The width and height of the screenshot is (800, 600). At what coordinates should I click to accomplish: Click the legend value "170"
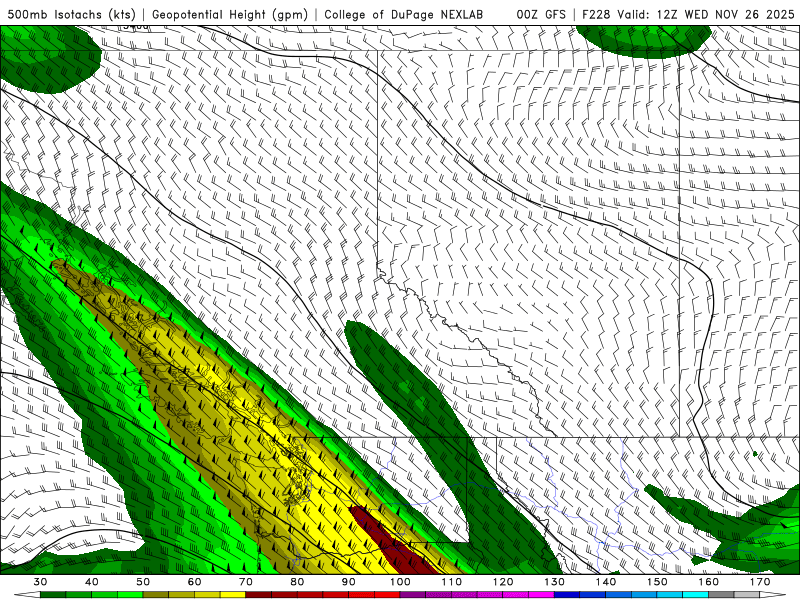click(x=760, y=582)
